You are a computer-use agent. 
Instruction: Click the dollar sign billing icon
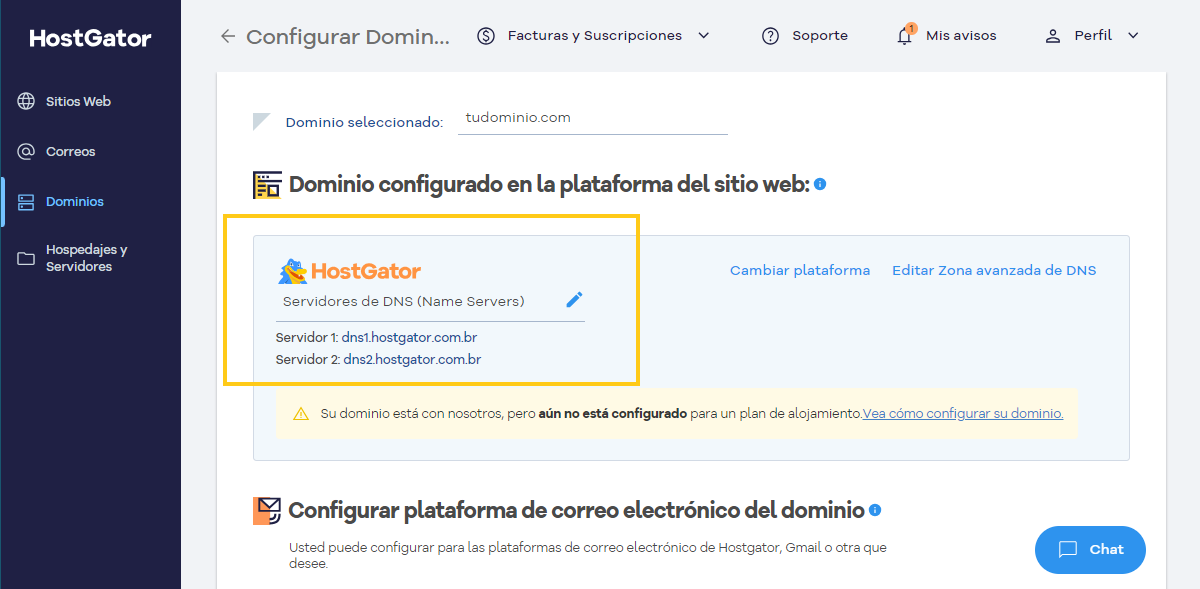[486, 36]
